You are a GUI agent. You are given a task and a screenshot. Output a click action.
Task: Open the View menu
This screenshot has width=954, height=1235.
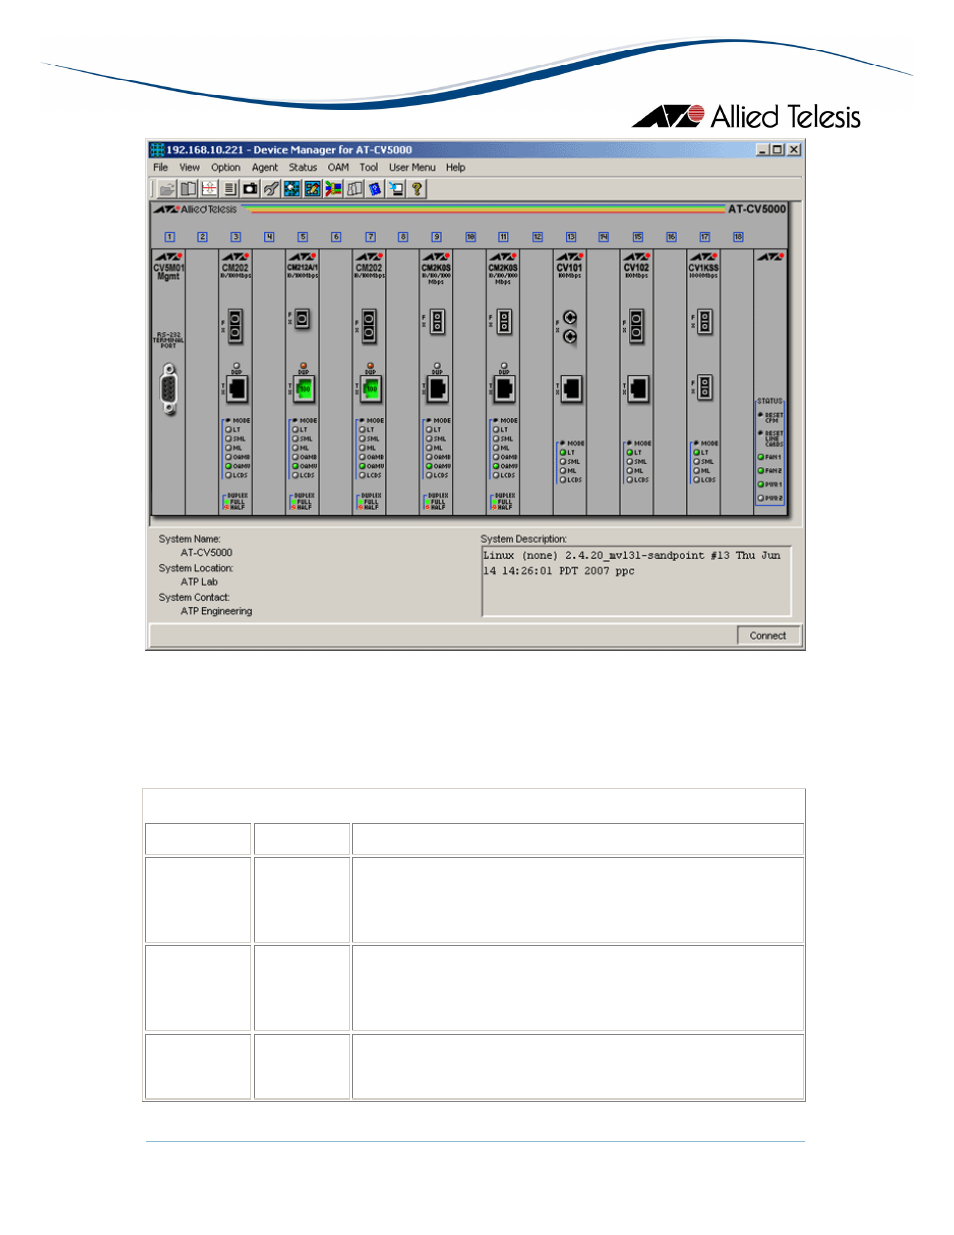pyautogui.click(x=189, y=168)
